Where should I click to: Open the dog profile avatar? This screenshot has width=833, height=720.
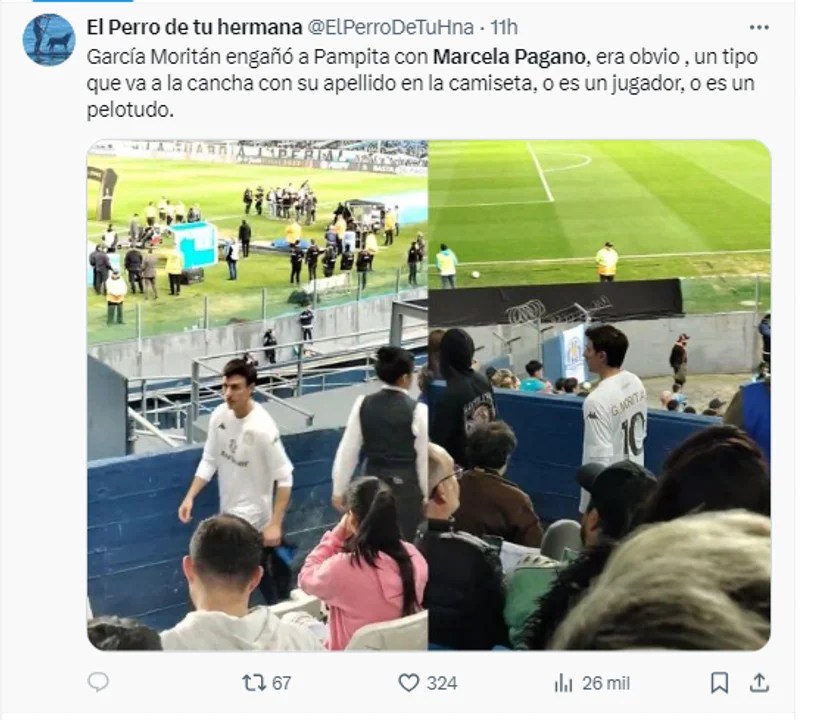pos(49,39)
